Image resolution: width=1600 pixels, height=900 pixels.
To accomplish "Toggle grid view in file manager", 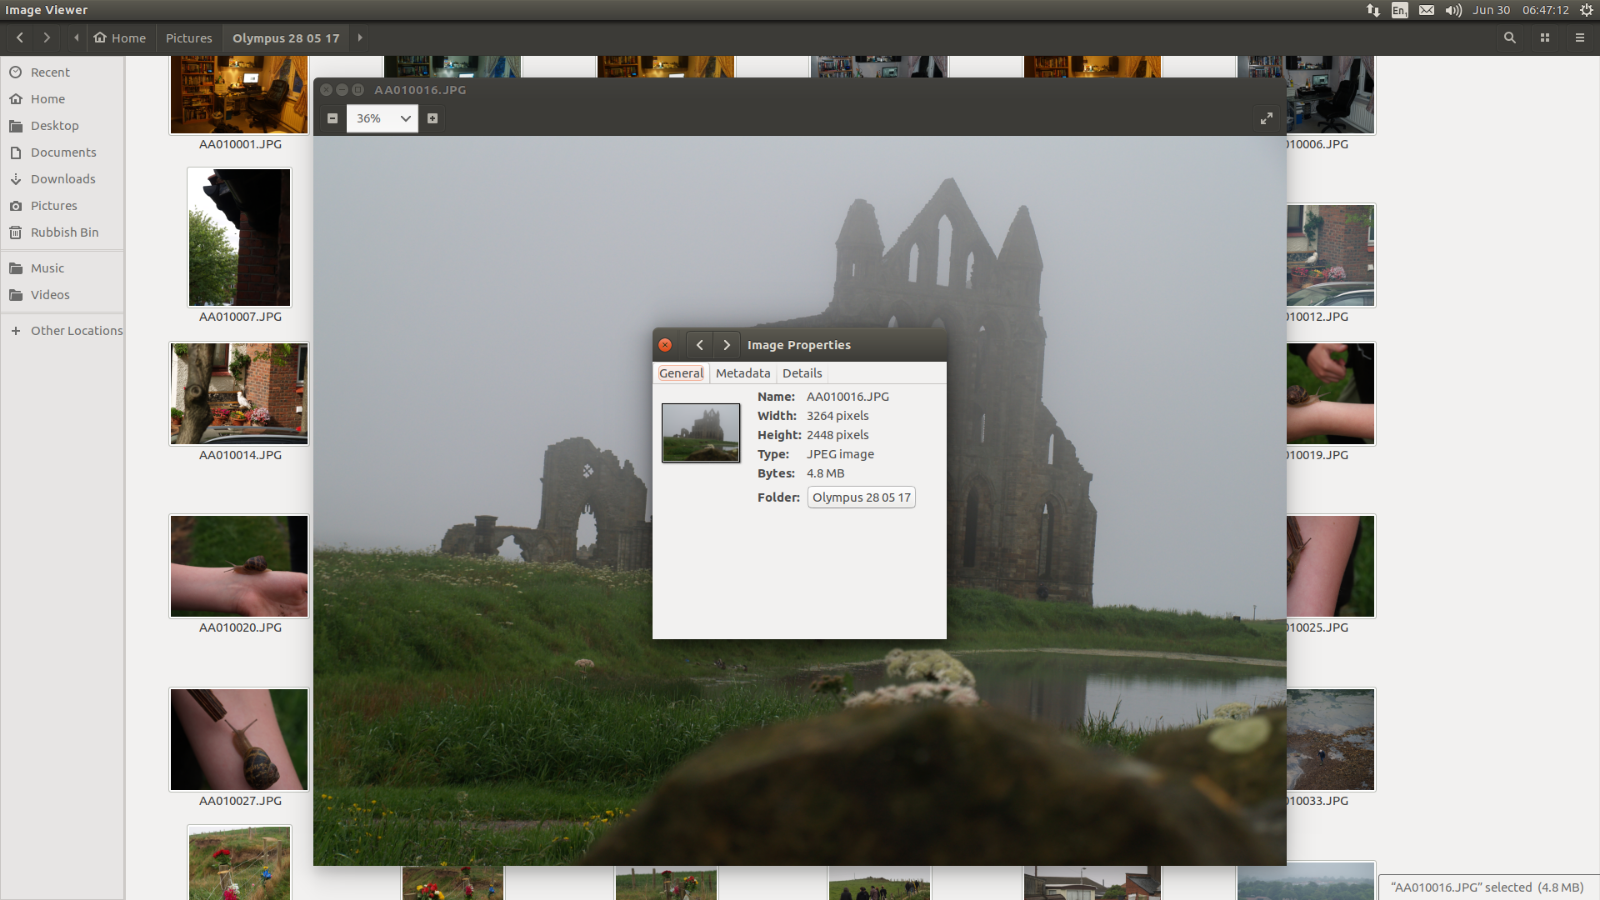I will point(1545,38).
